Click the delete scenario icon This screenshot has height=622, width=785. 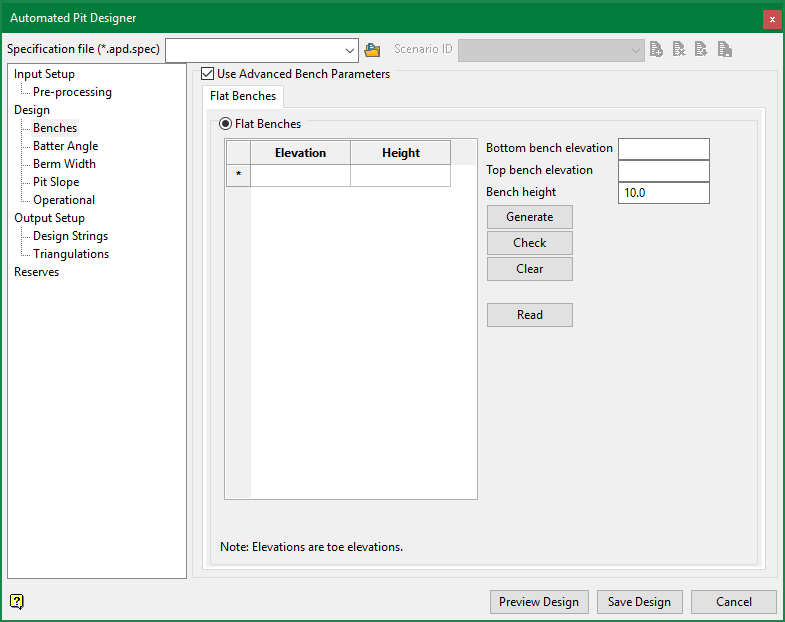click(x=679, y=49)
